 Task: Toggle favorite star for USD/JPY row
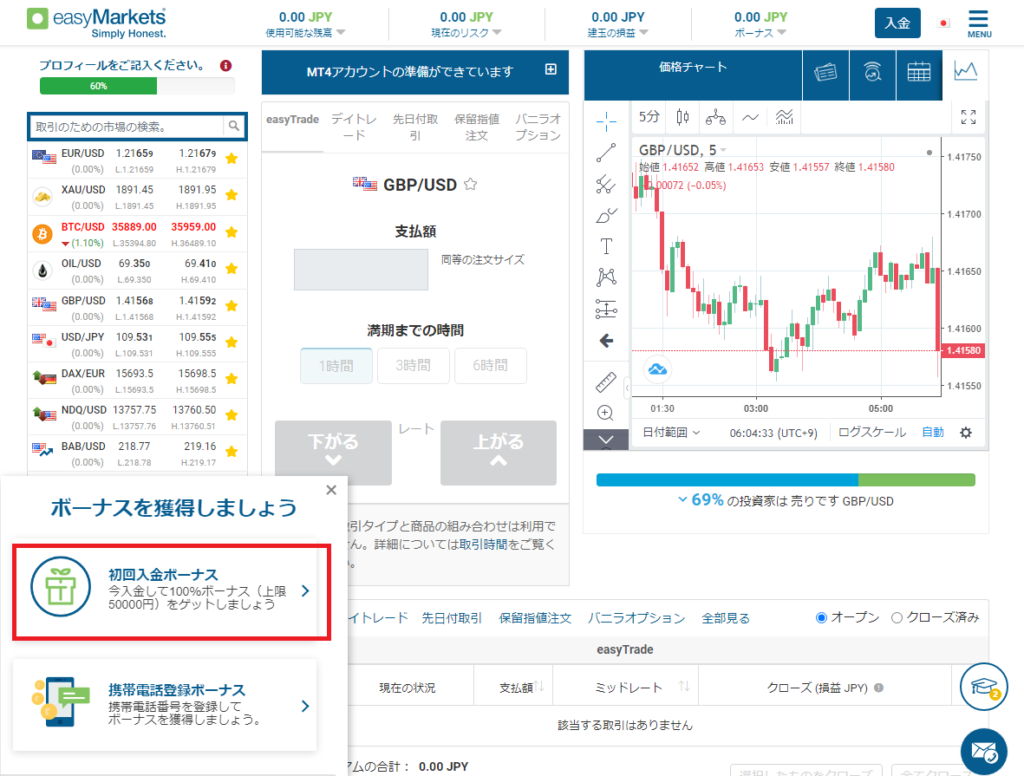(x=231, y=342)
